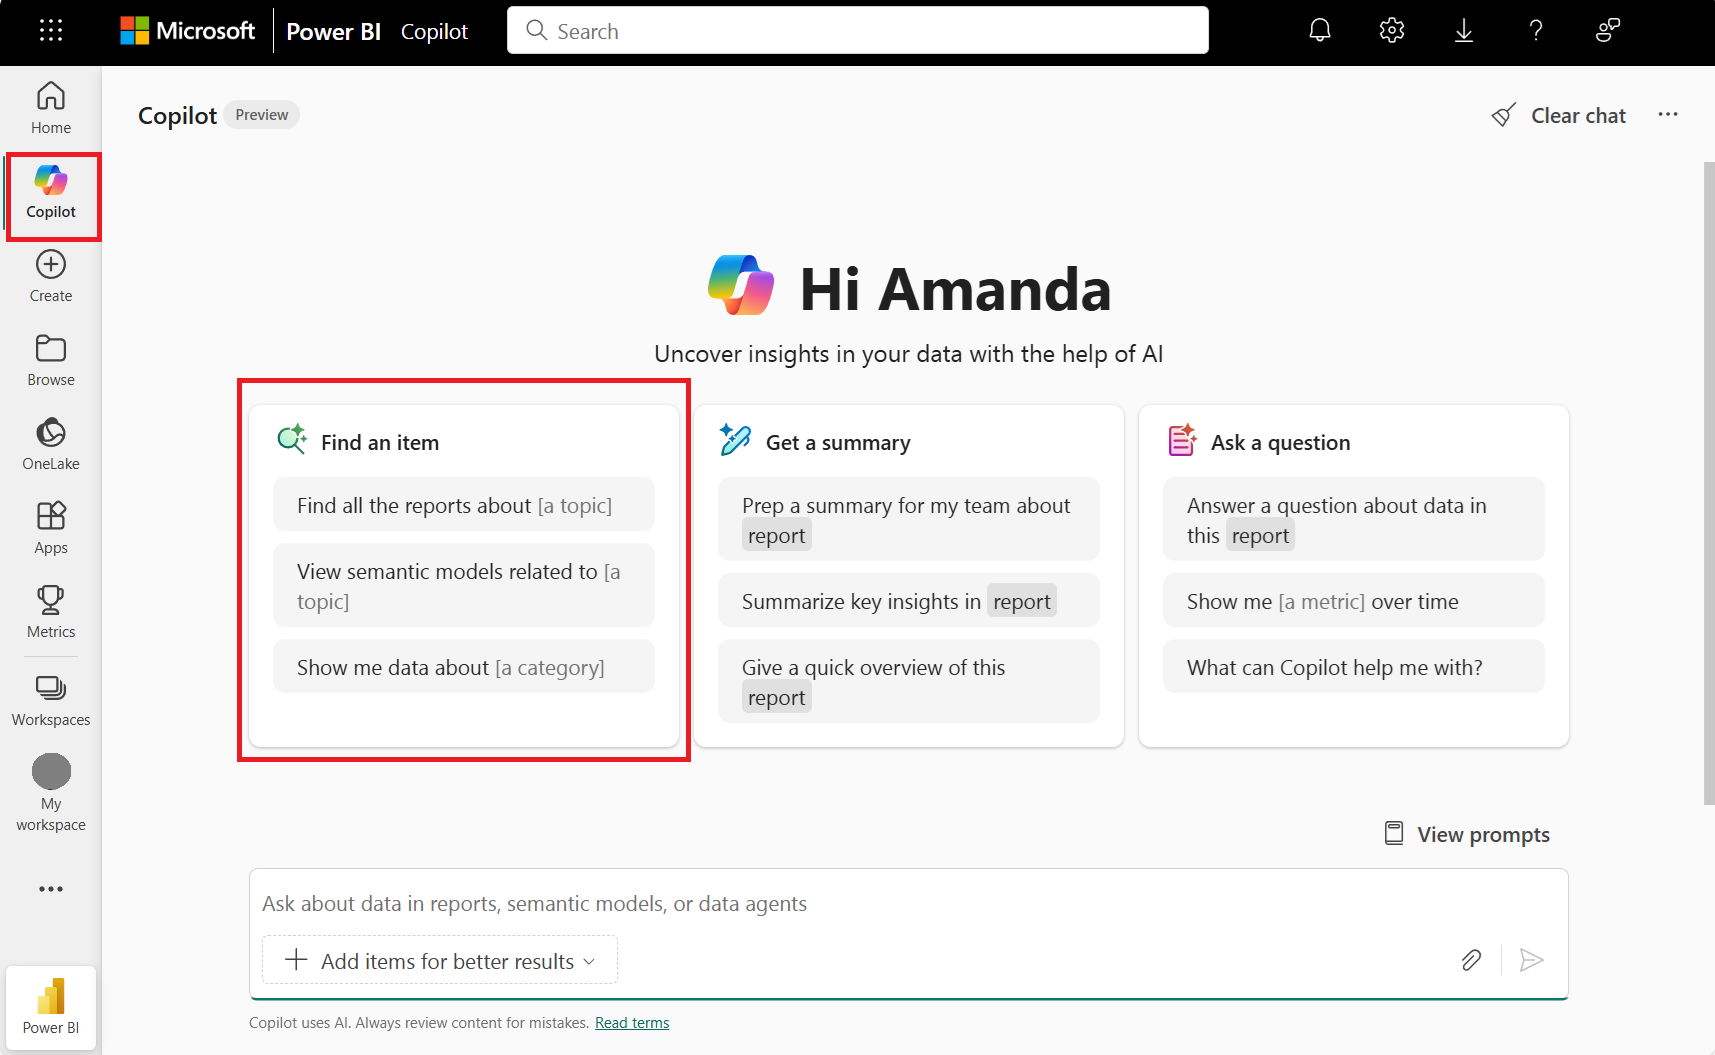Open Metrics in sidebar
The height and width of the screenshot is (1055, 1715).
pyautogui.click(x=51, y=612)
